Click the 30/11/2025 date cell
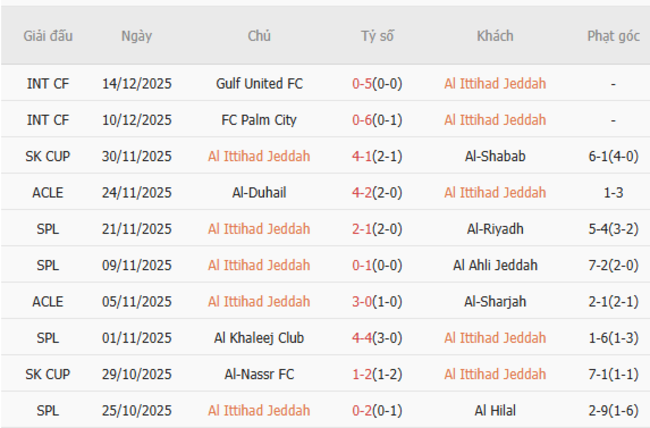This screenshot has width=650, height=428. tap(137, 156)
